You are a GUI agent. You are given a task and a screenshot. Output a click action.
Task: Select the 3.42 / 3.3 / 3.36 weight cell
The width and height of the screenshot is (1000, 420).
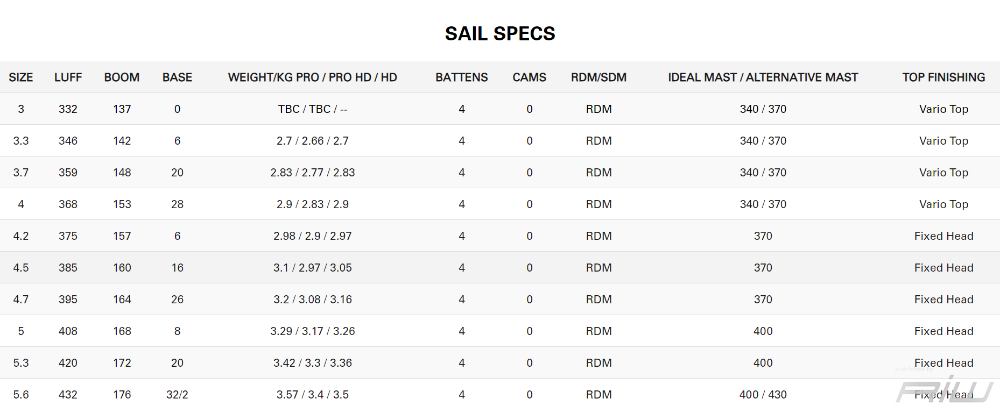pos(313,363)
